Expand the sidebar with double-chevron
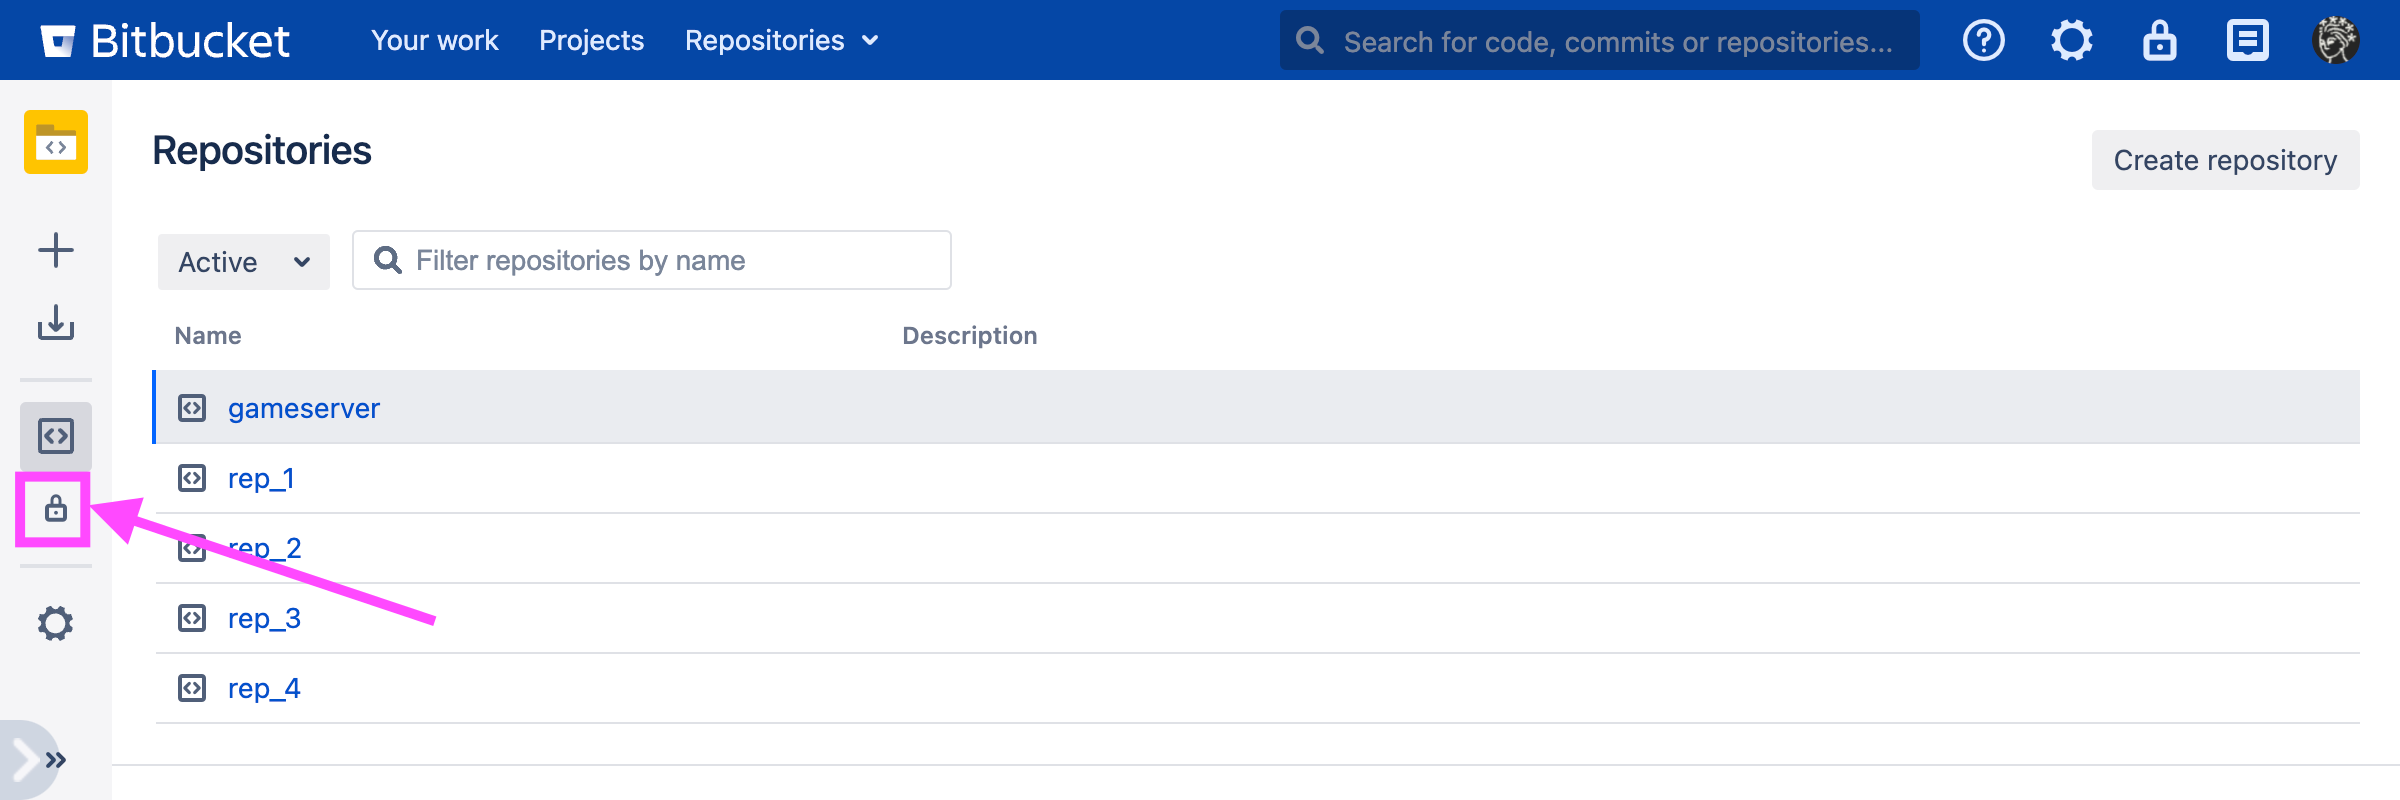 pos(56,760)
